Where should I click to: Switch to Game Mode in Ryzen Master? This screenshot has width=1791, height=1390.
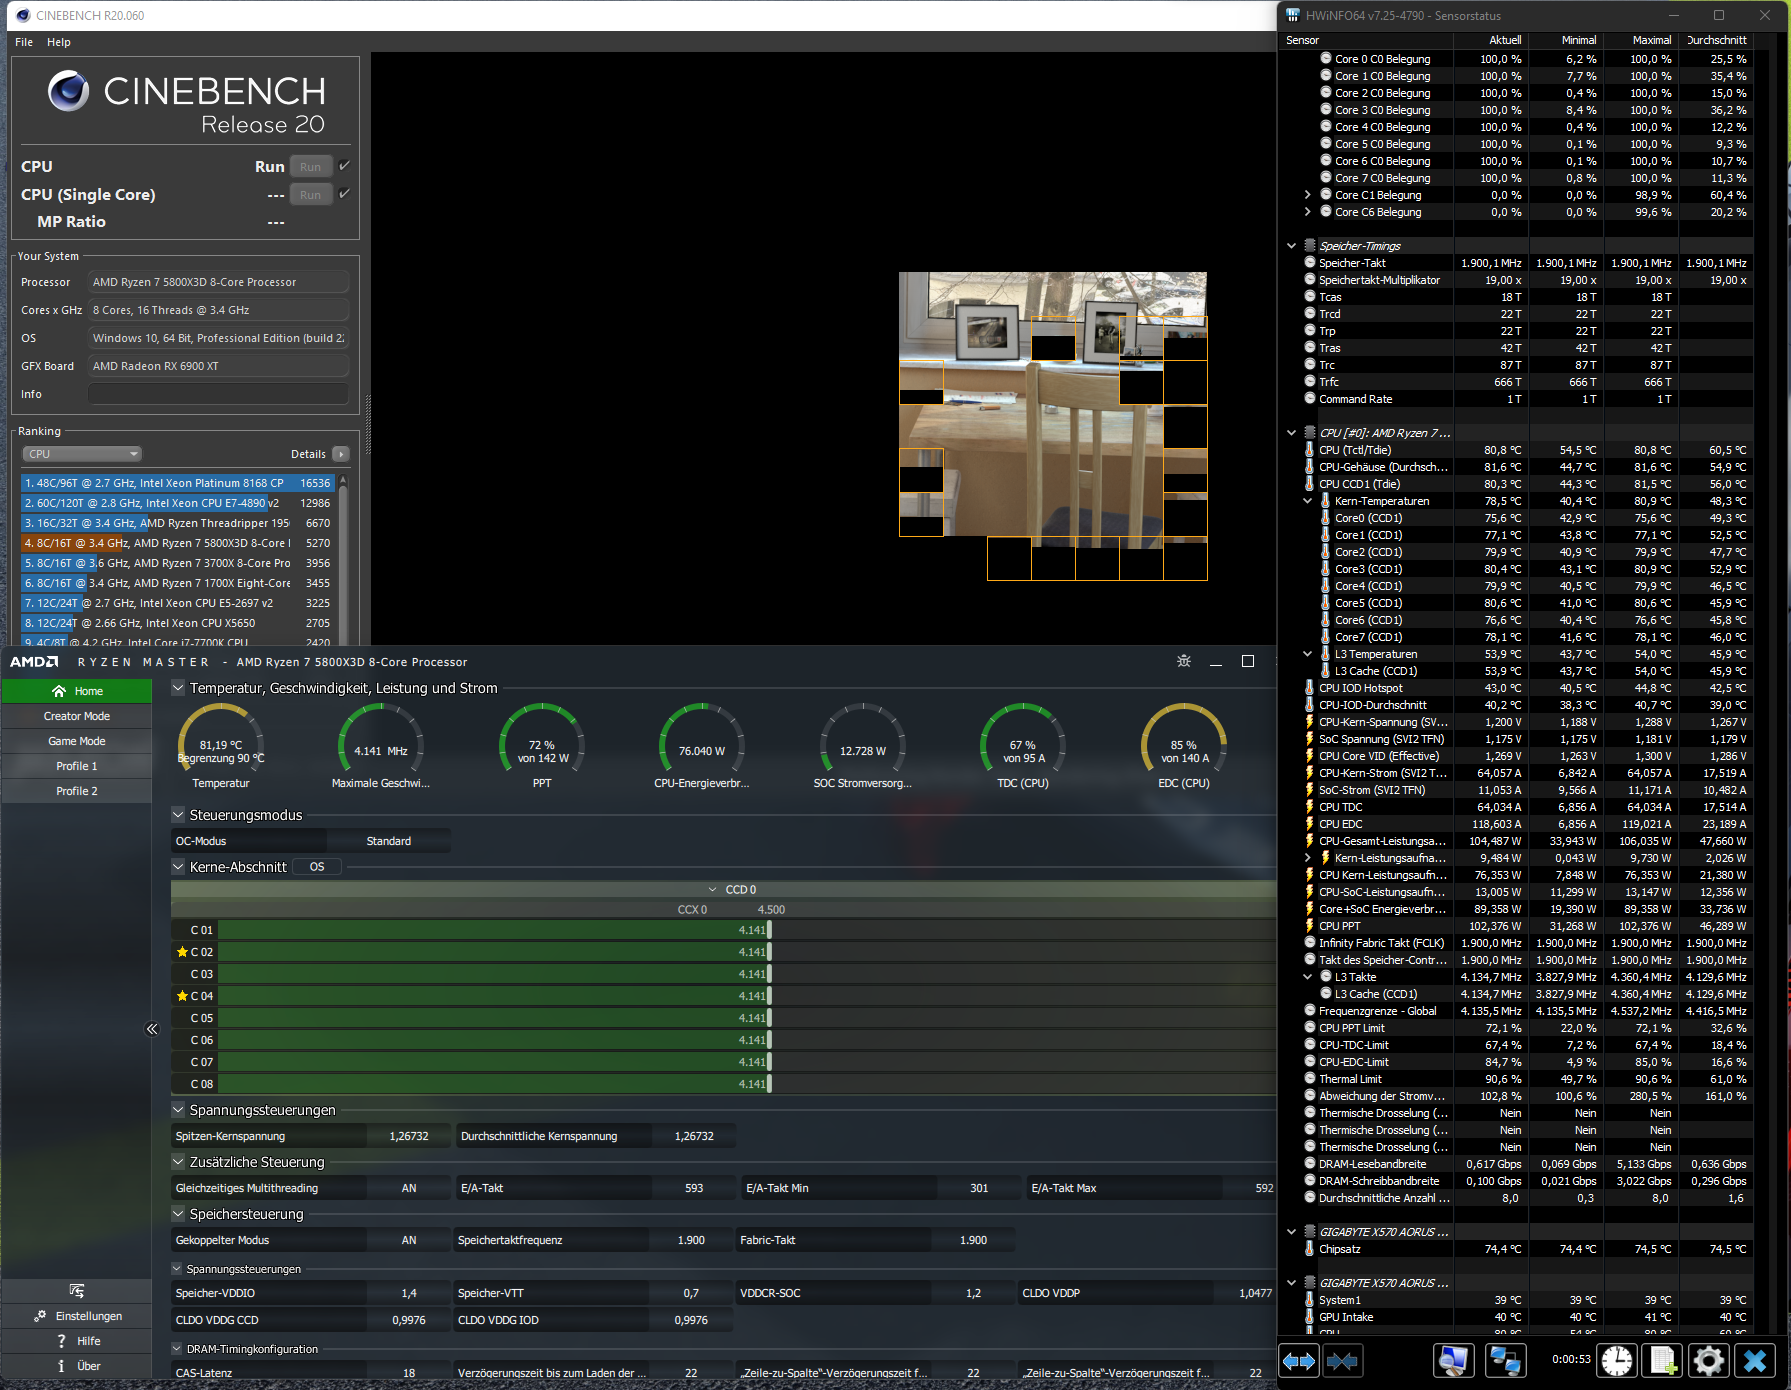[x=77, y=741]
